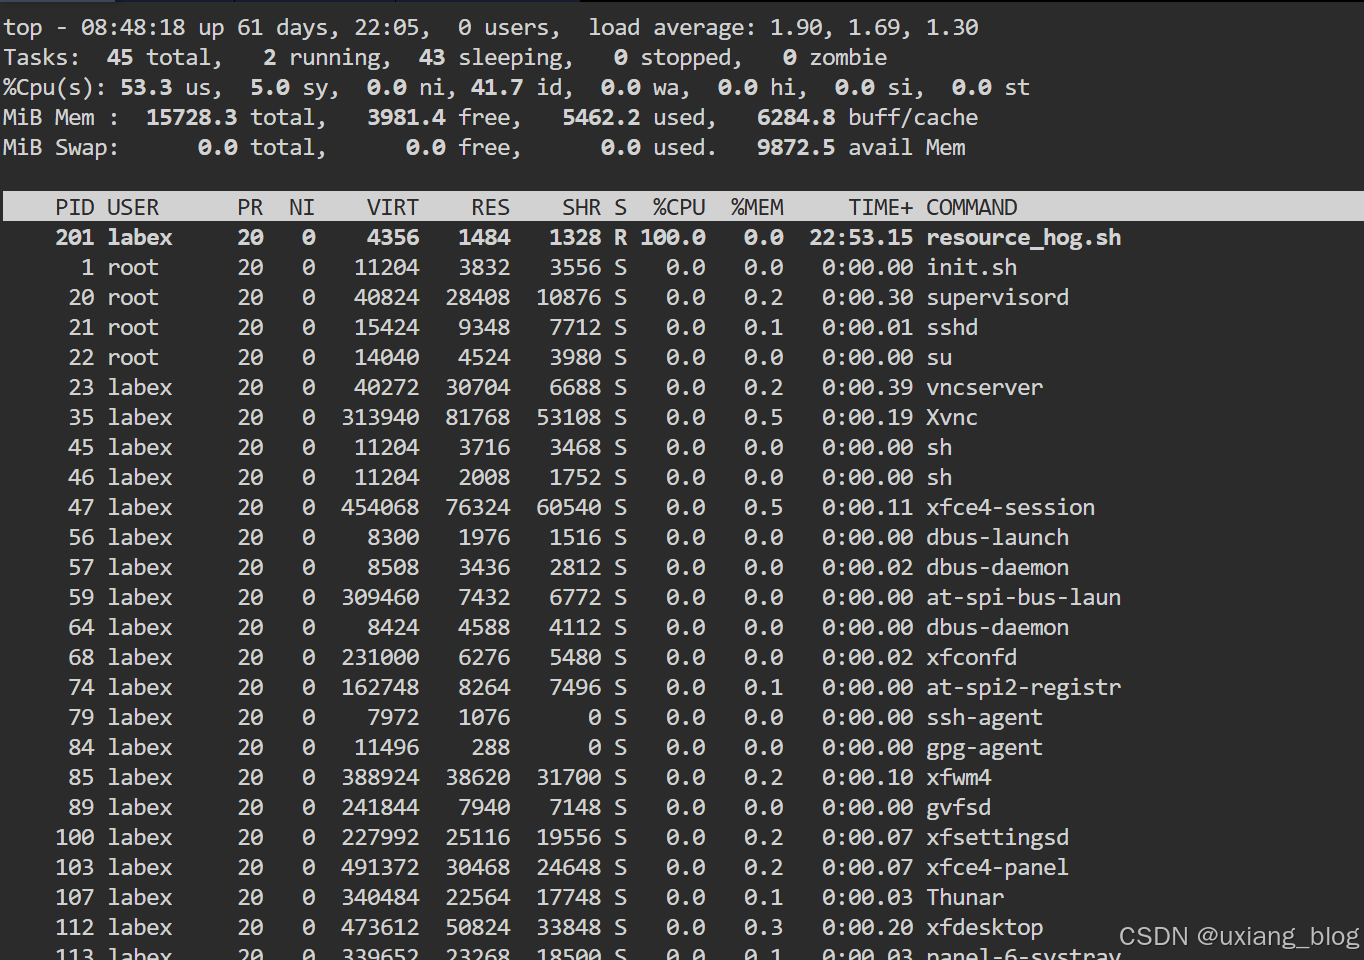
Task: Select the at-spi-bus-laun process name
Action: tap(1023, 598)
